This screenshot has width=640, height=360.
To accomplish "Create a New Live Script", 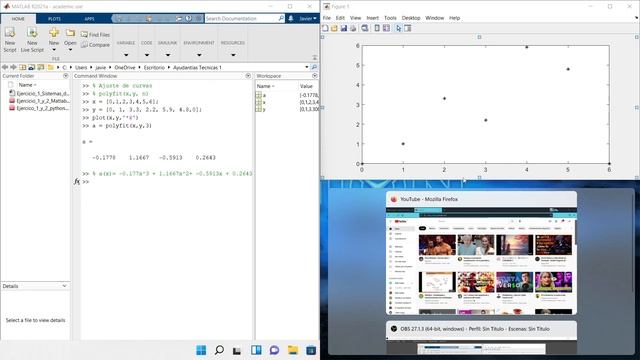I will (32, 40).
